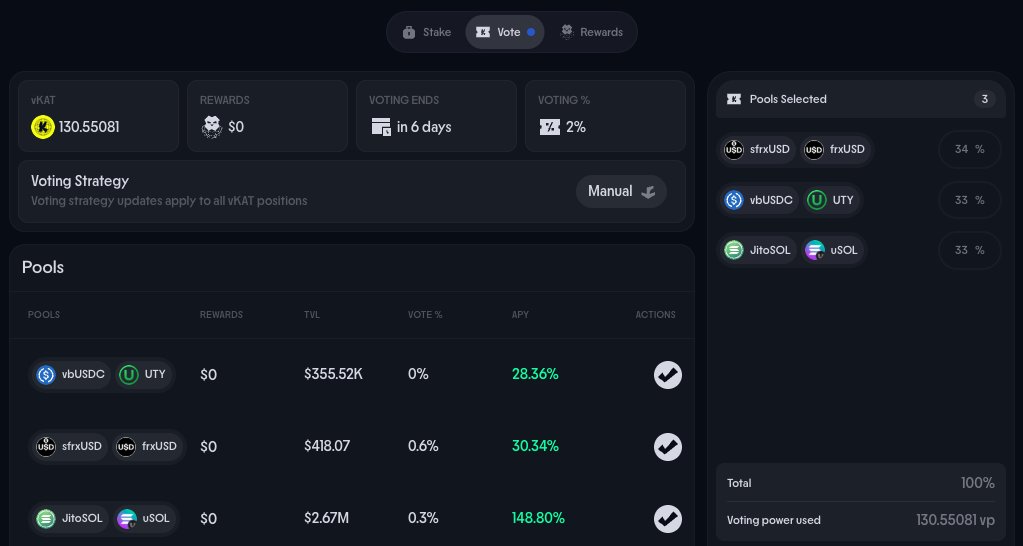Click the JitoSOL token icon in pools table
Image resolution: width=1023 pixels, height=546 pixels.
pos(45,518)
